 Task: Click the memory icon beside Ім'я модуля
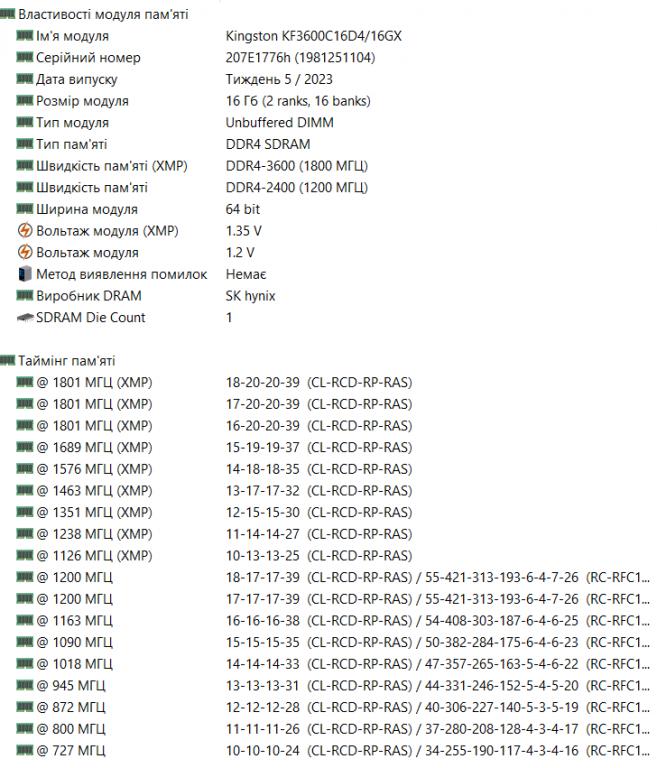[25, 36]
